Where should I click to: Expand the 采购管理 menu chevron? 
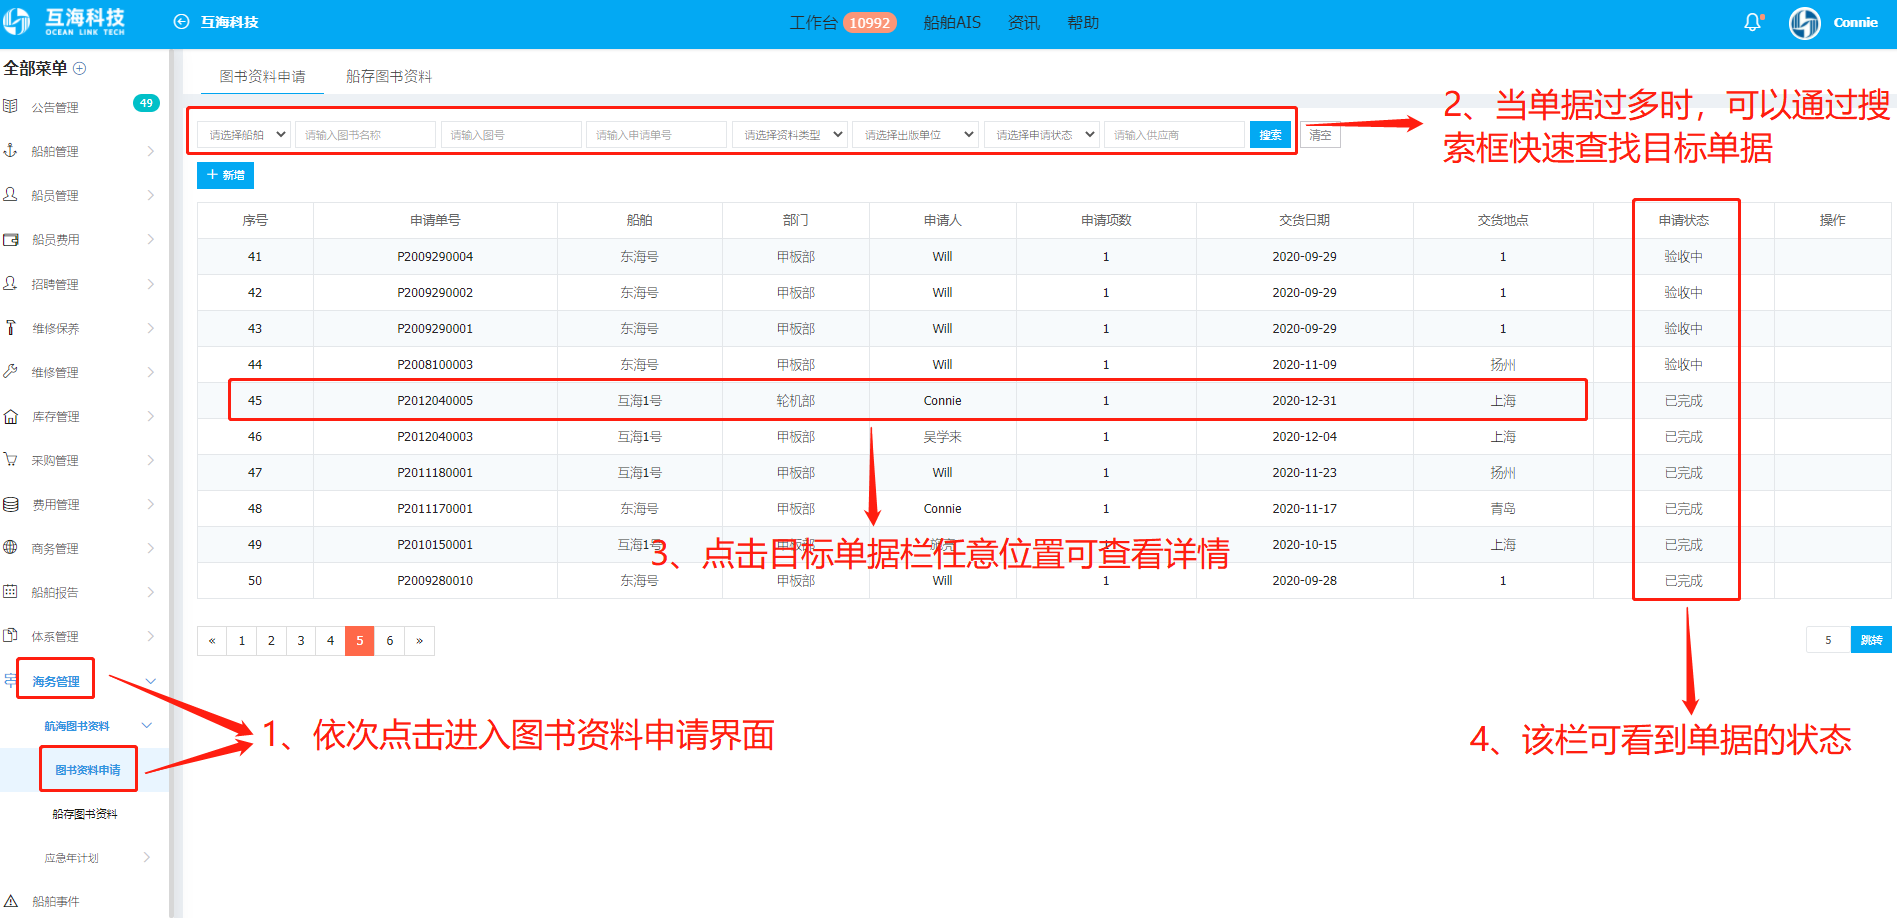[150, 460]
